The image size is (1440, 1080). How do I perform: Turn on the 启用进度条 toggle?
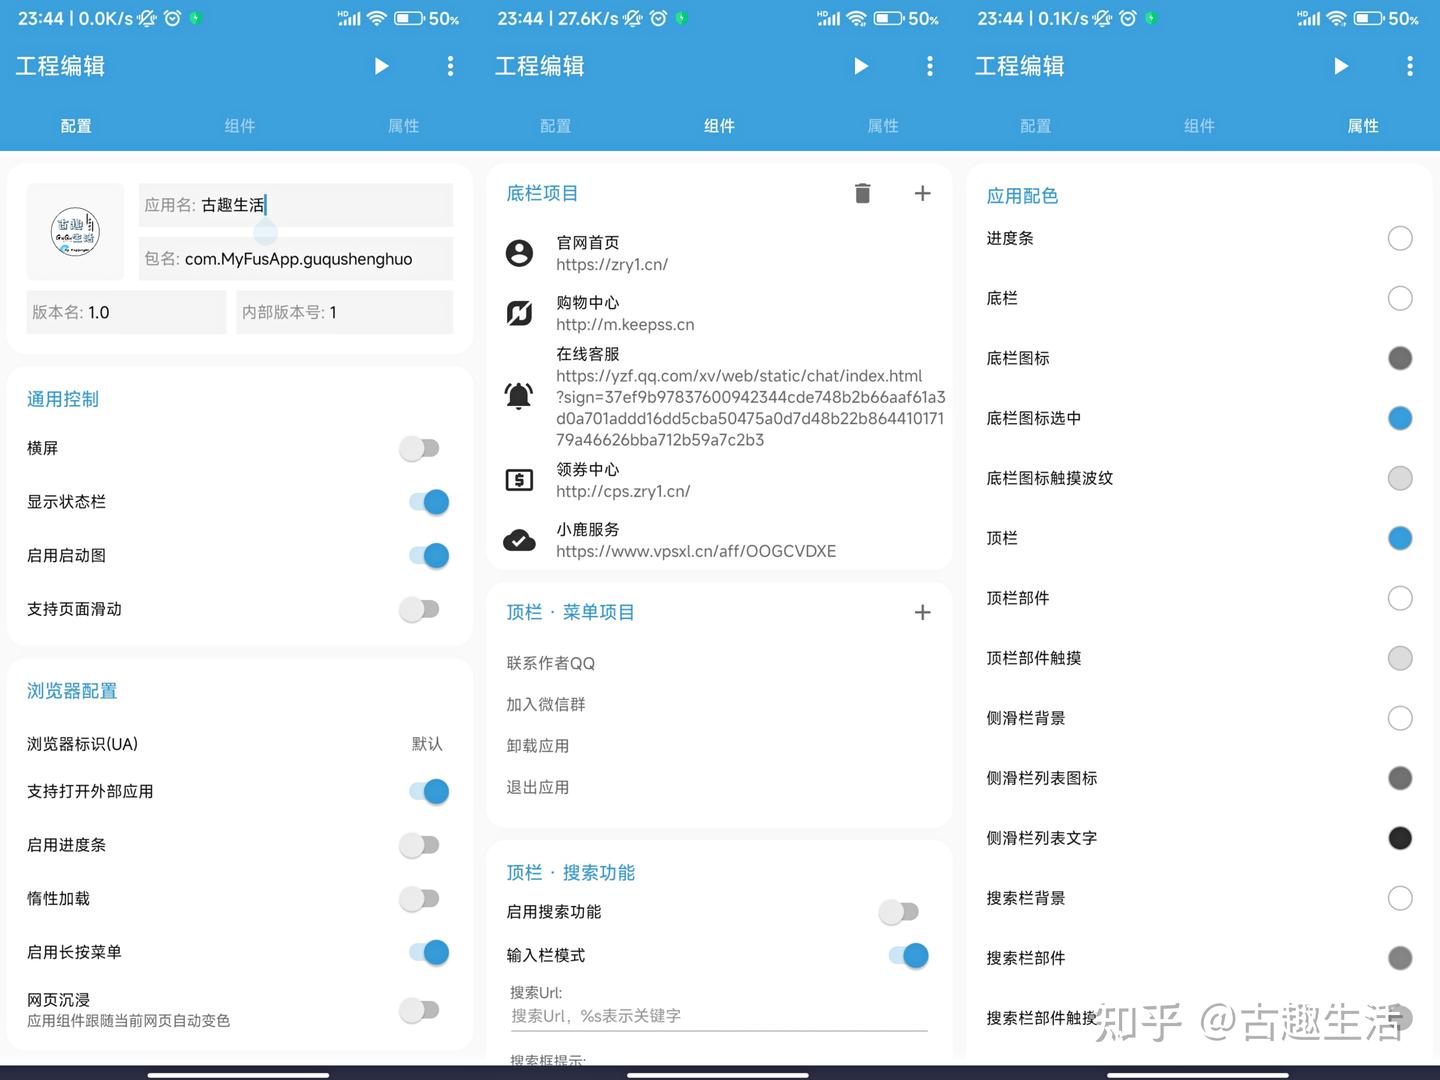pos(419,845)
